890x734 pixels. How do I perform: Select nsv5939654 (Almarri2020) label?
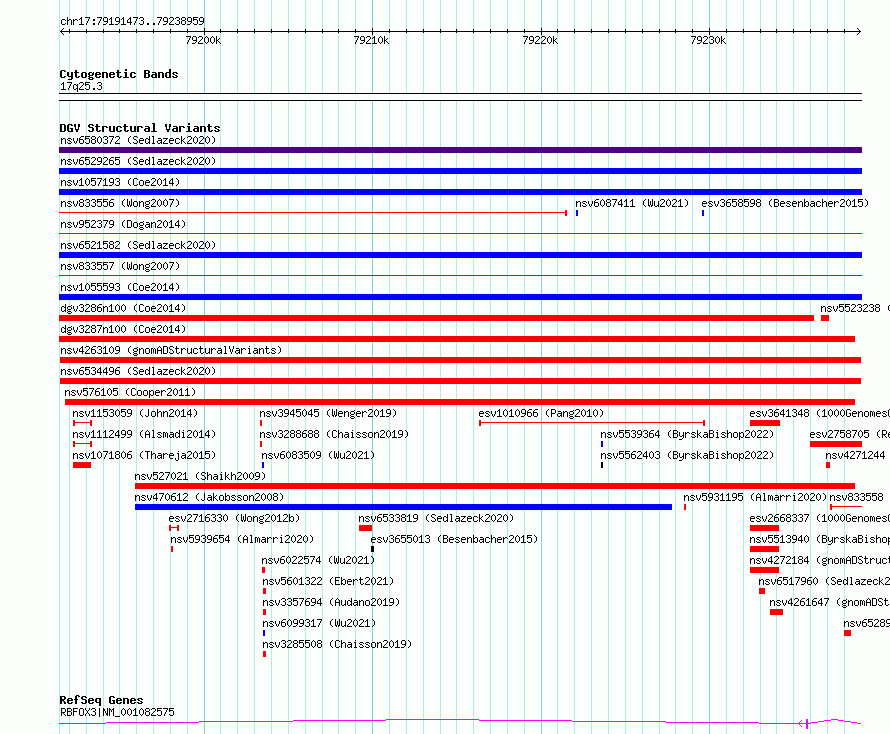[242, 539]
